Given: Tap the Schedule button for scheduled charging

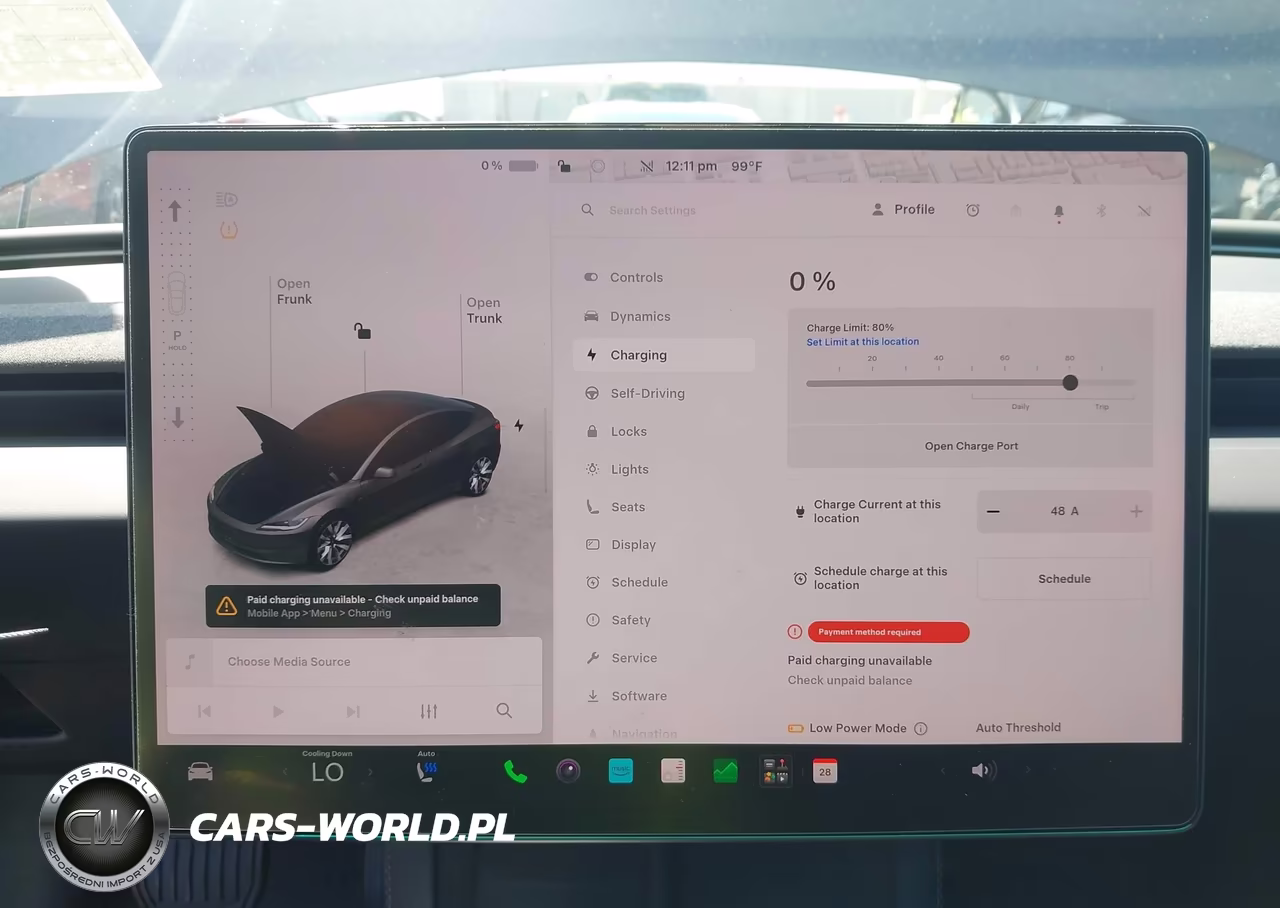Looking at the screenshot, I should (x=1064, y=579).
